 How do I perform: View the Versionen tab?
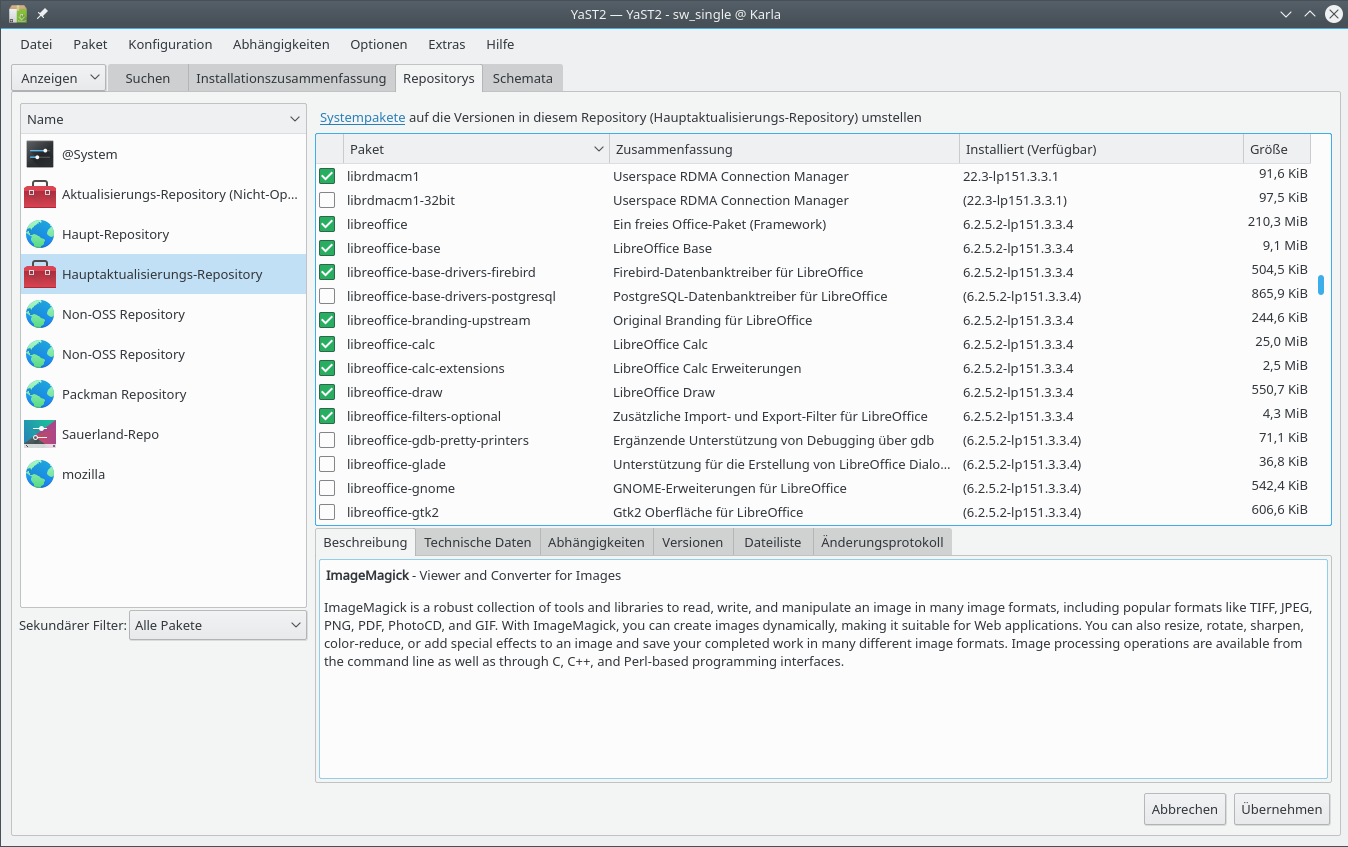pos(693,542)
